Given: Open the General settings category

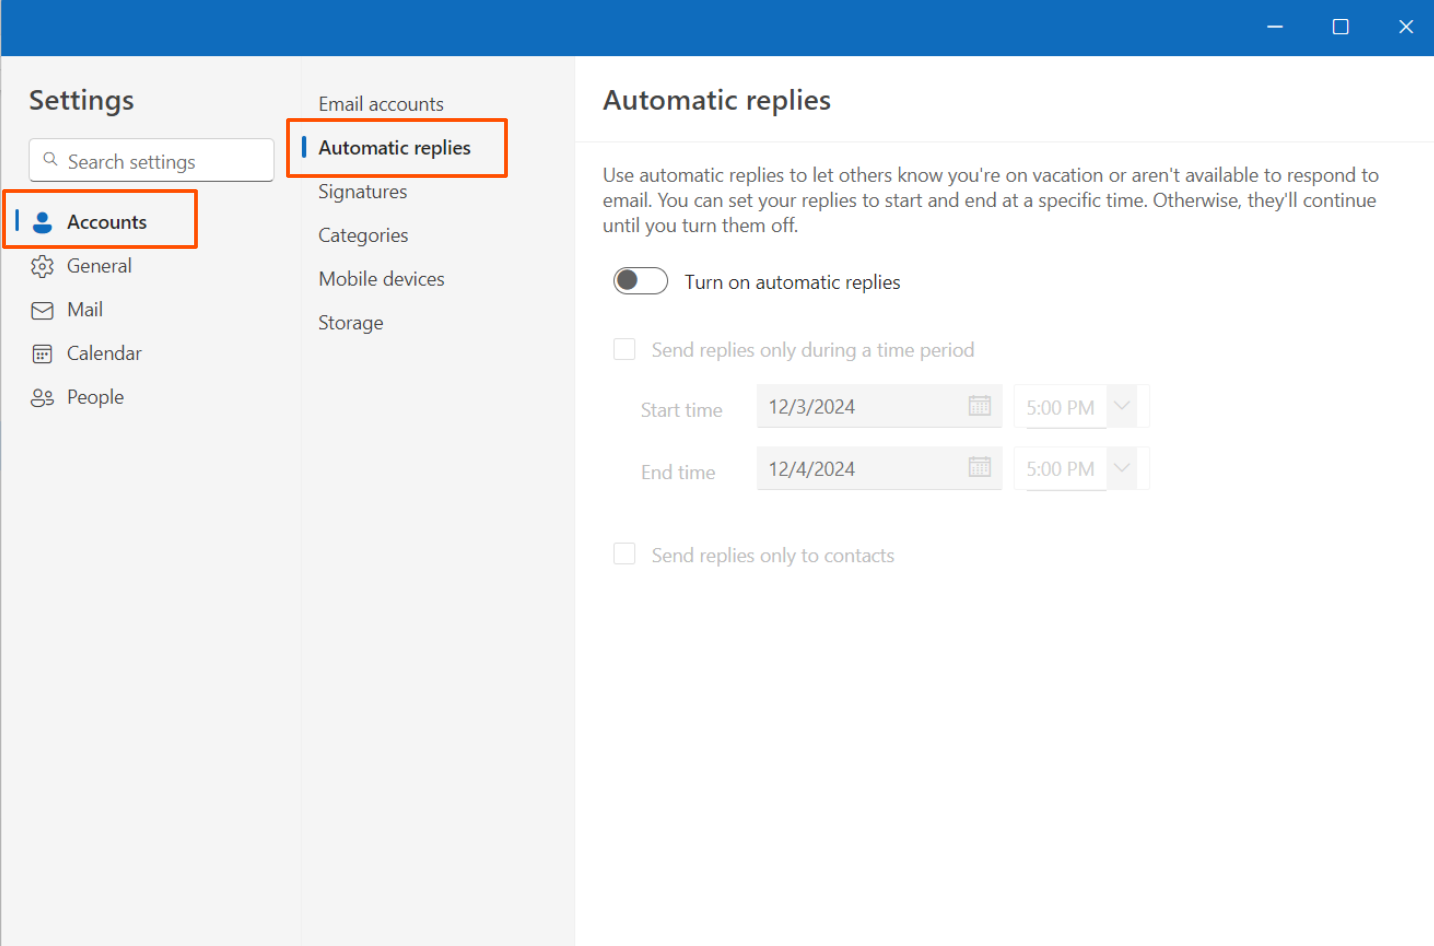Looking at the screenshot, I should pos(99,266).
